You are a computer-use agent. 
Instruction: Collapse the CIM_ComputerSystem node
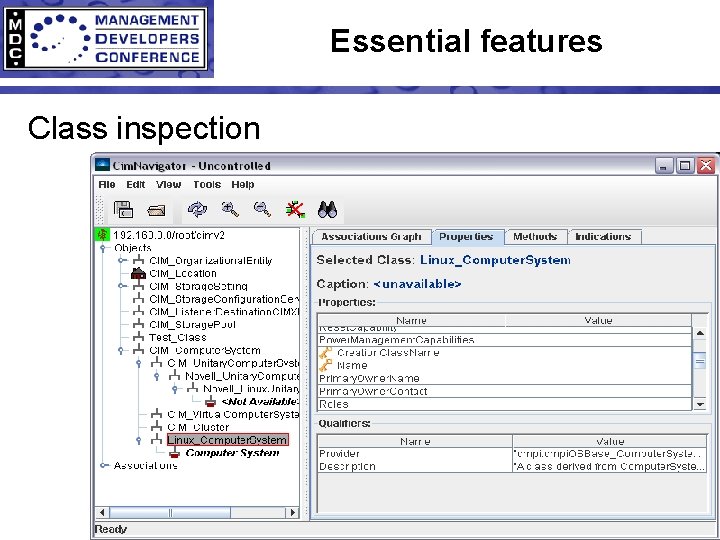click(121, 350)
